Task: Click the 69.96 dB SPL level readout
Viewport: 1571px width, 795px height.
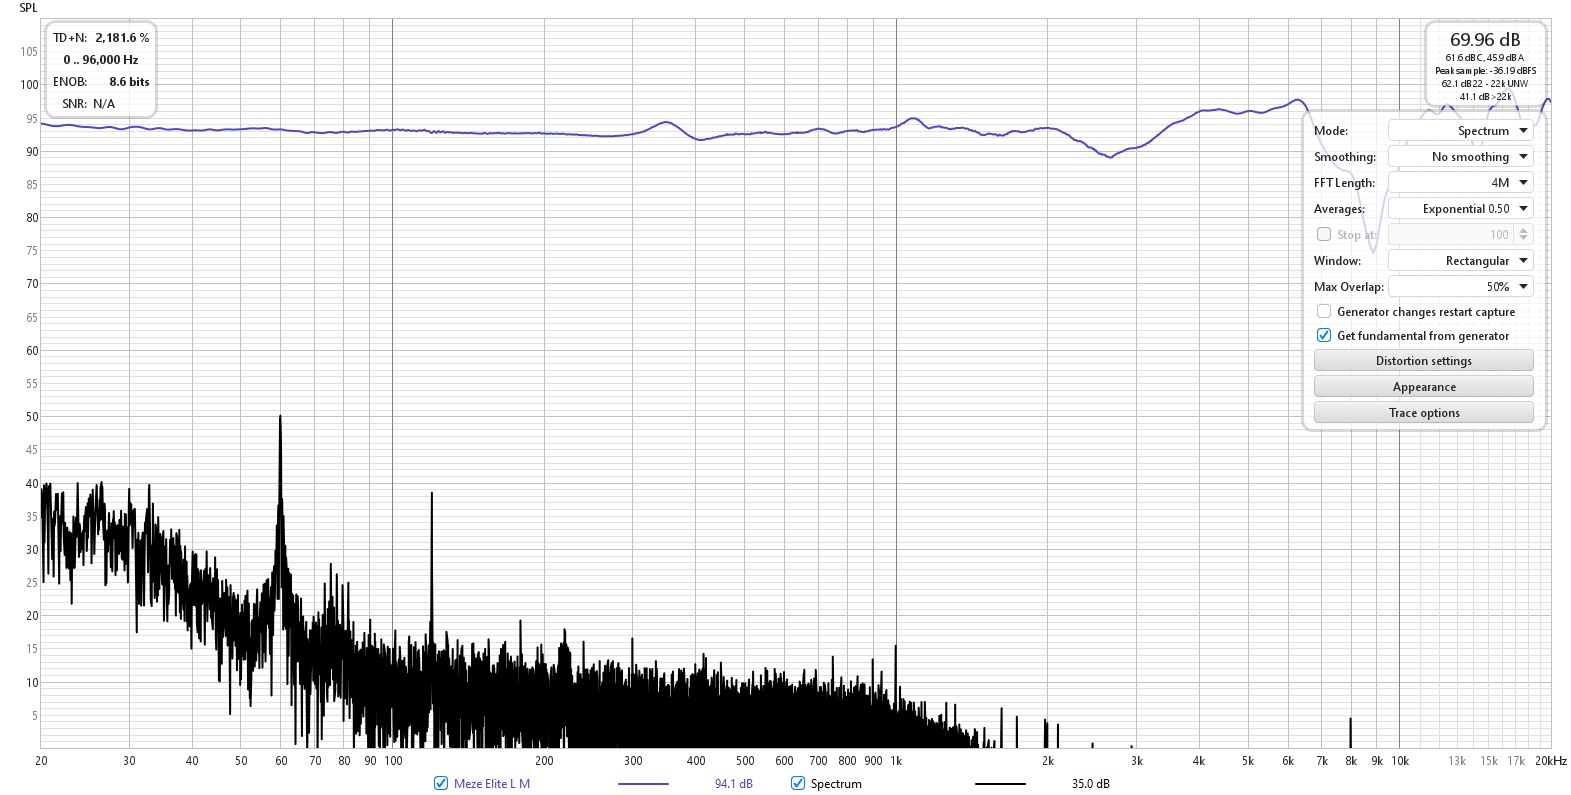Action: point(1485,40)
